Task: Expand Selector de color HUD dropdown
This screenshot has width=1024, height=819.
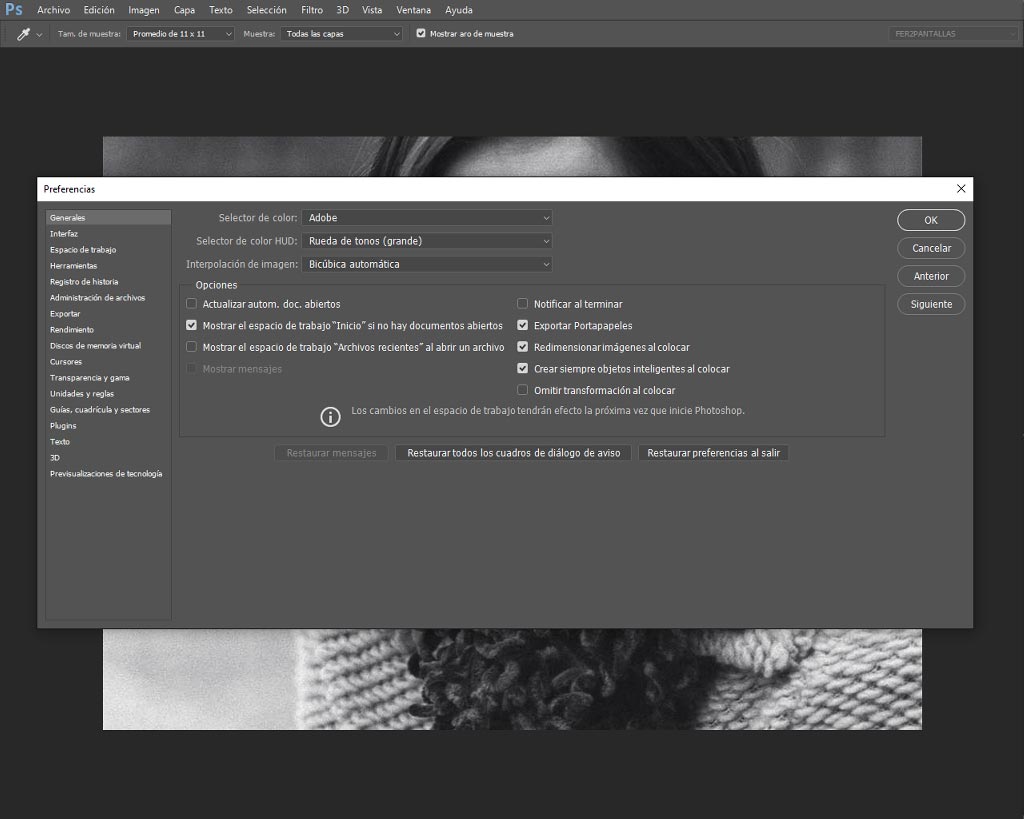Action: (x=427, y=241)
